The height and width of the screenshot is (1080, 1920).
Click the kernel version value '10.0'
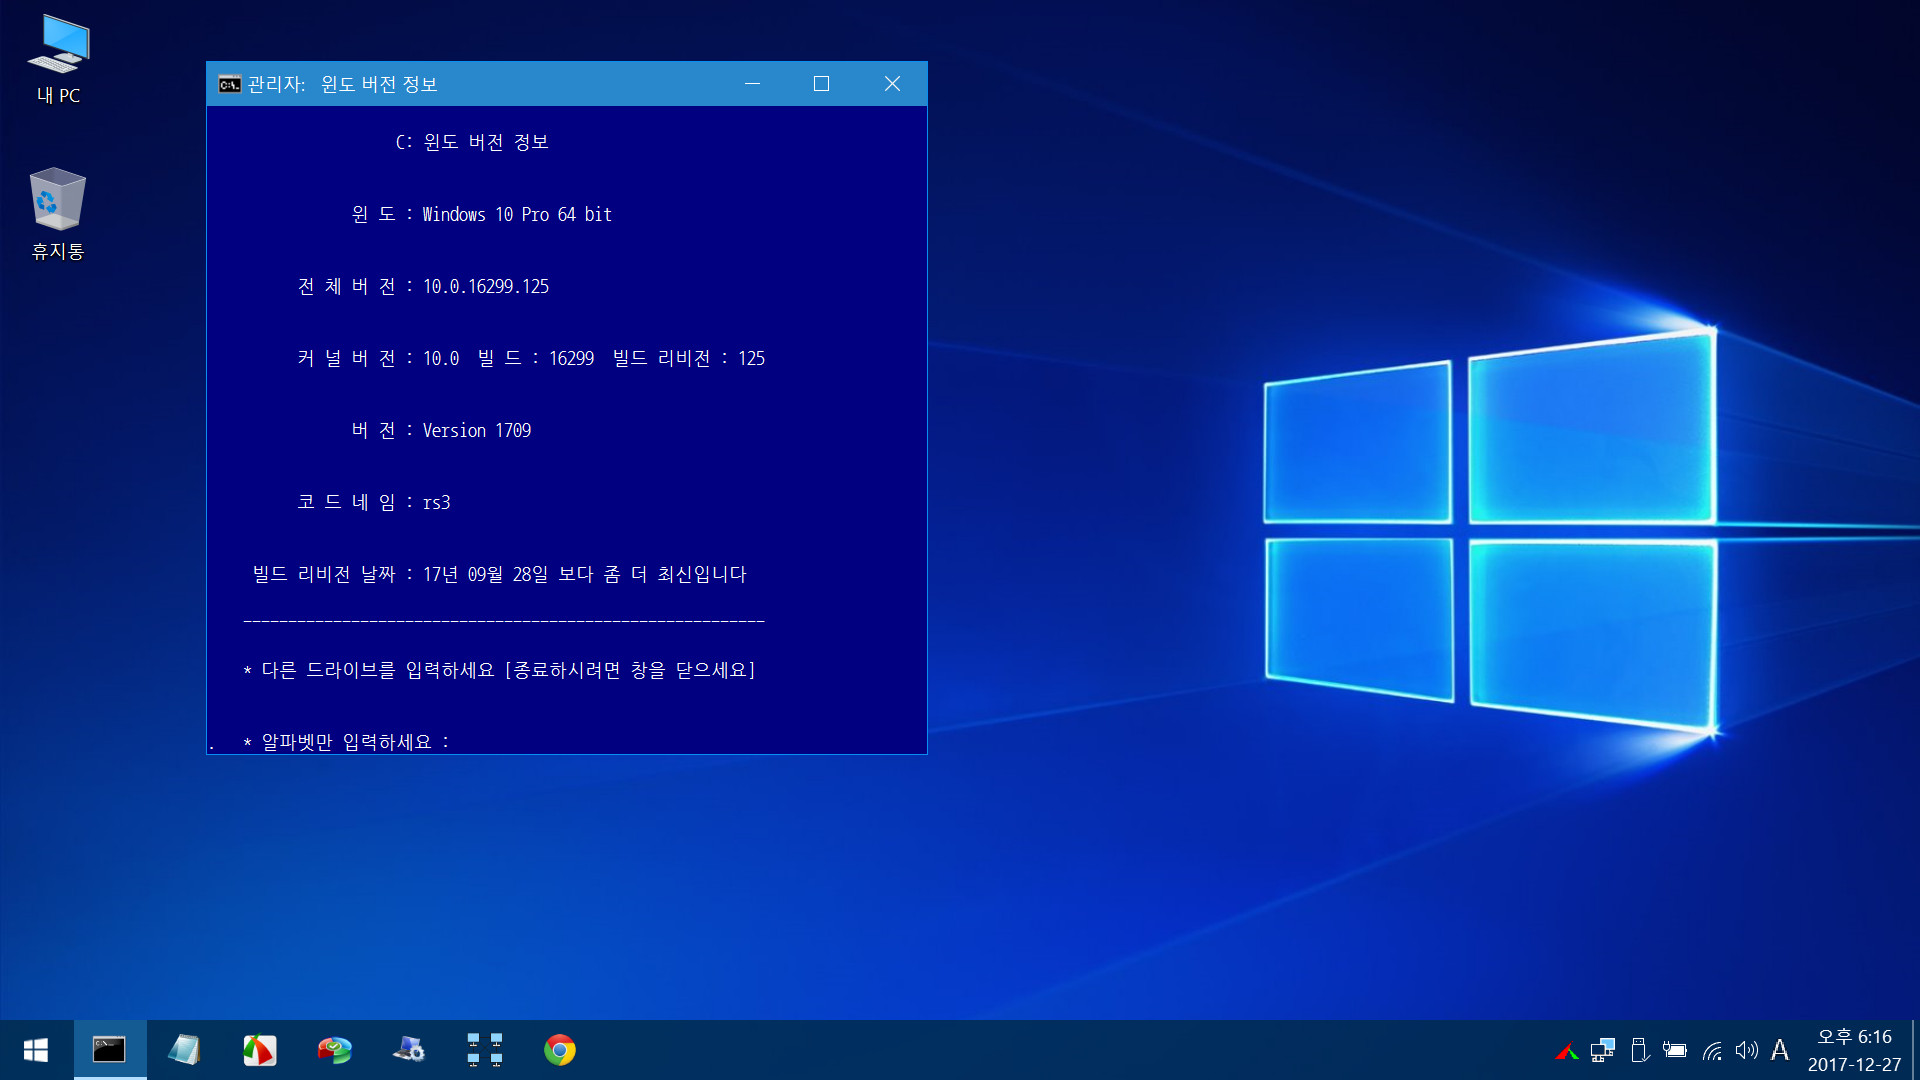point(441,358)
